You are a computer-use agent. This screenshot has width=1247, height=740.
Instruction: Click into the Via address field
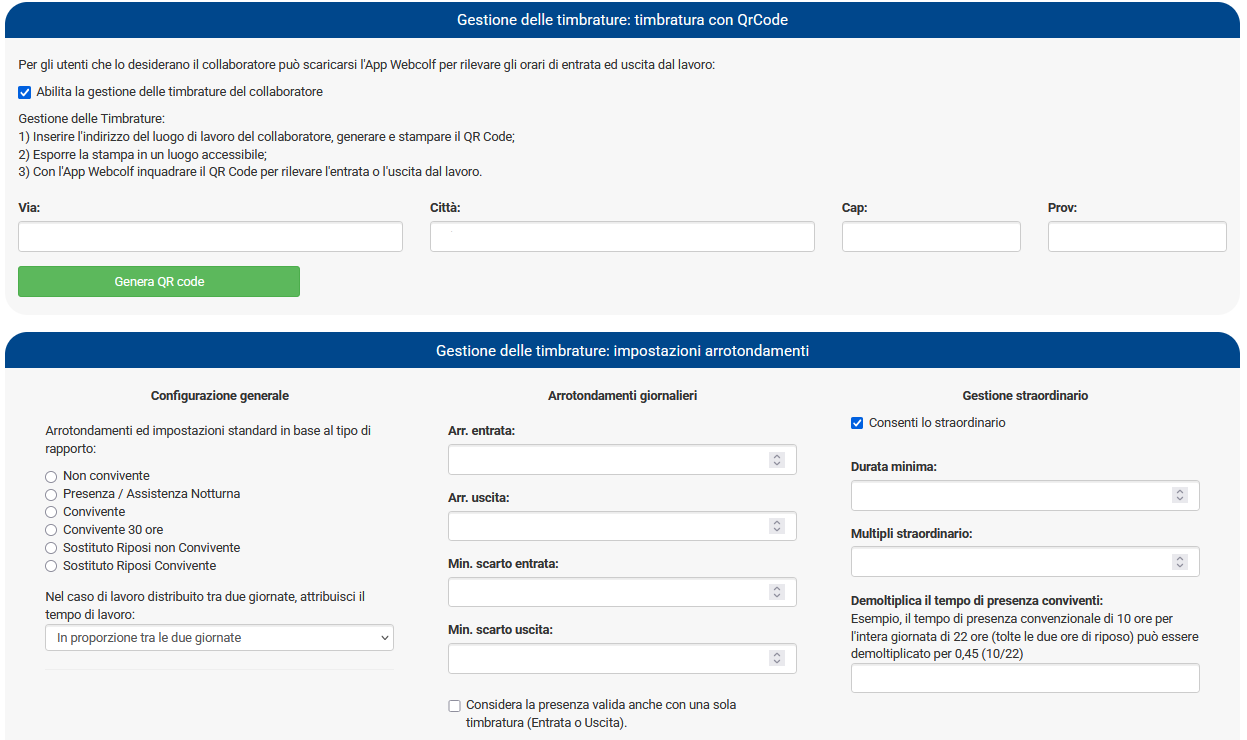click(x=210, y=237)
